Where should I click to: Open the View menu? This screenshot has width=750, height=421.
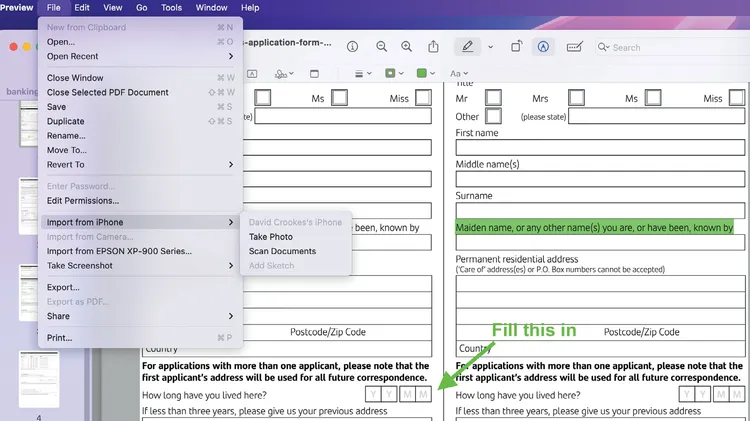(x=113, y=8)
